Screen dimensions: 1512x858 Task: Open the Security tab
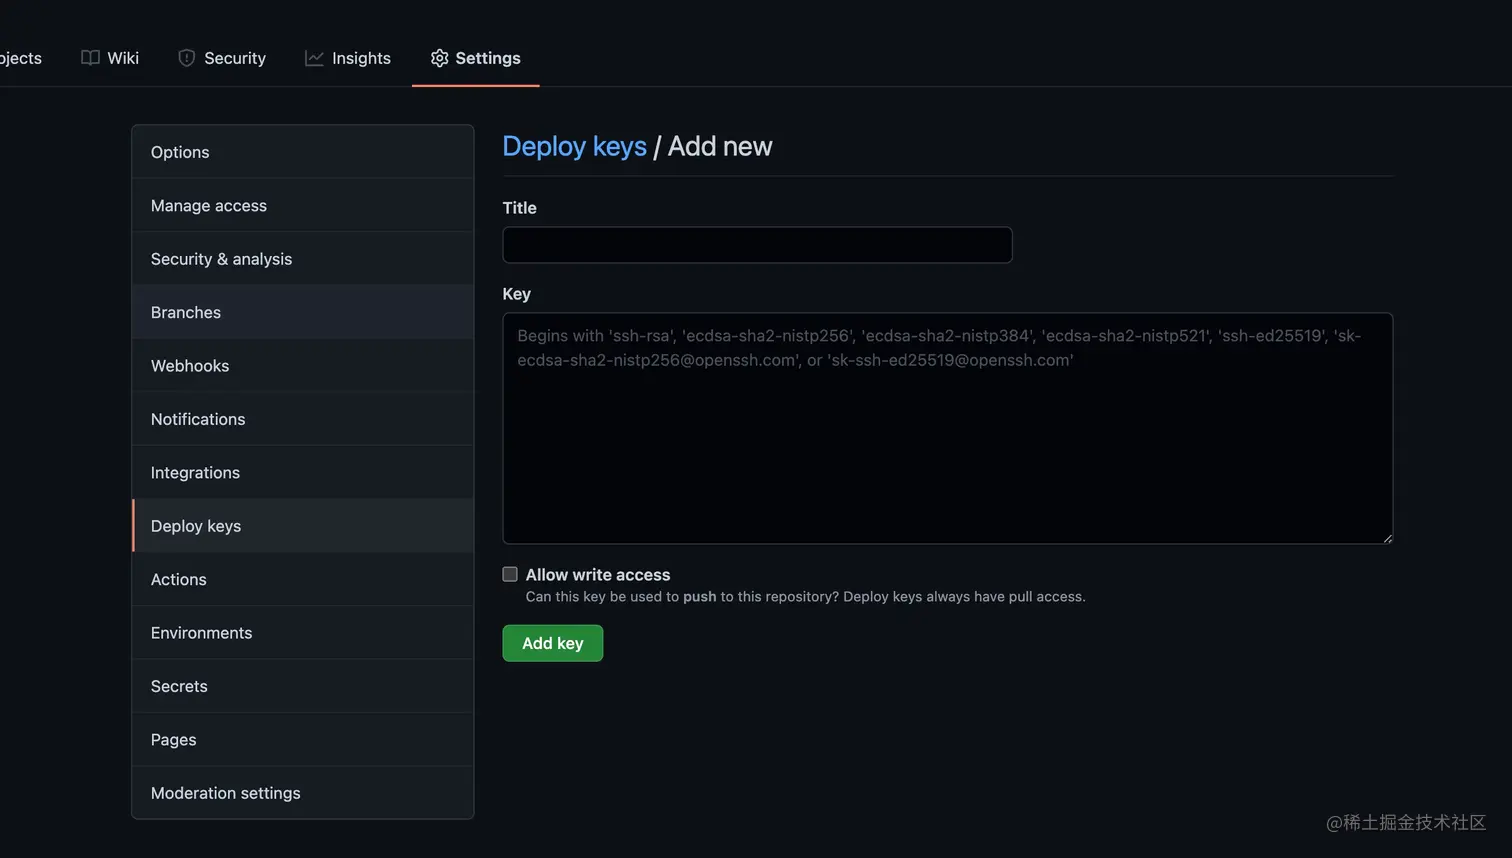(222, 58)
